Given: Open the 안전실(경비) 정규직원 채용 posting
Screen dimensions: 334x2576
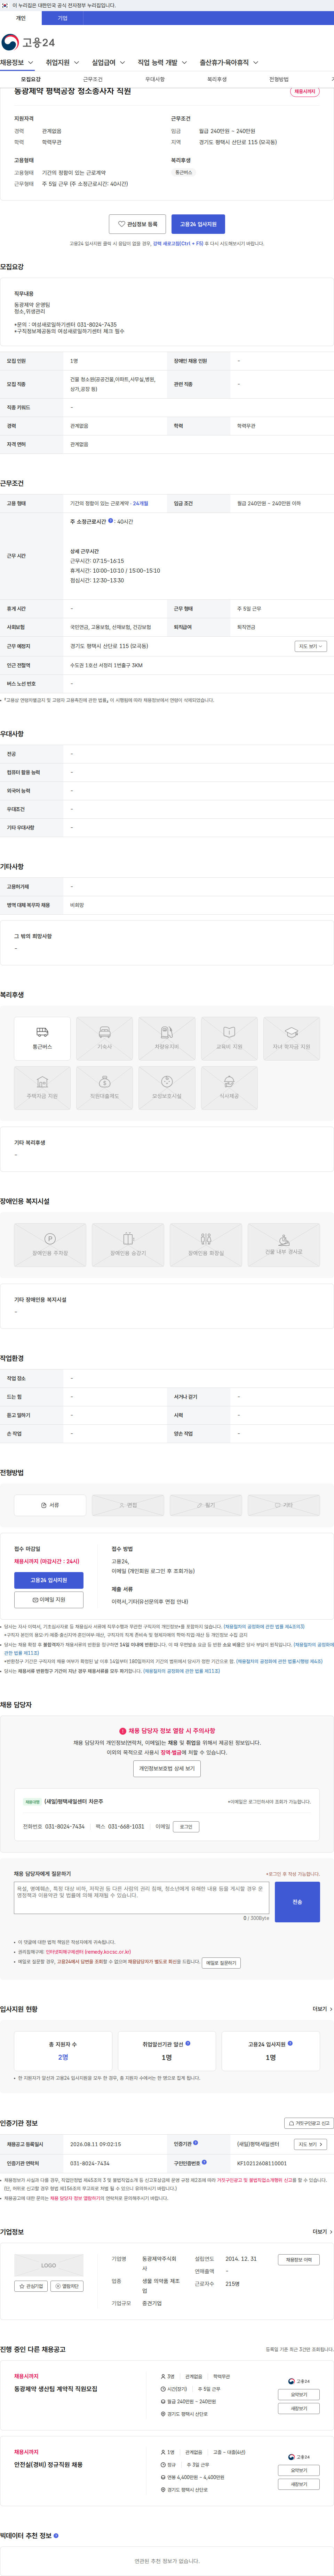Looking at the screenshot, I should click(48, 2465).
